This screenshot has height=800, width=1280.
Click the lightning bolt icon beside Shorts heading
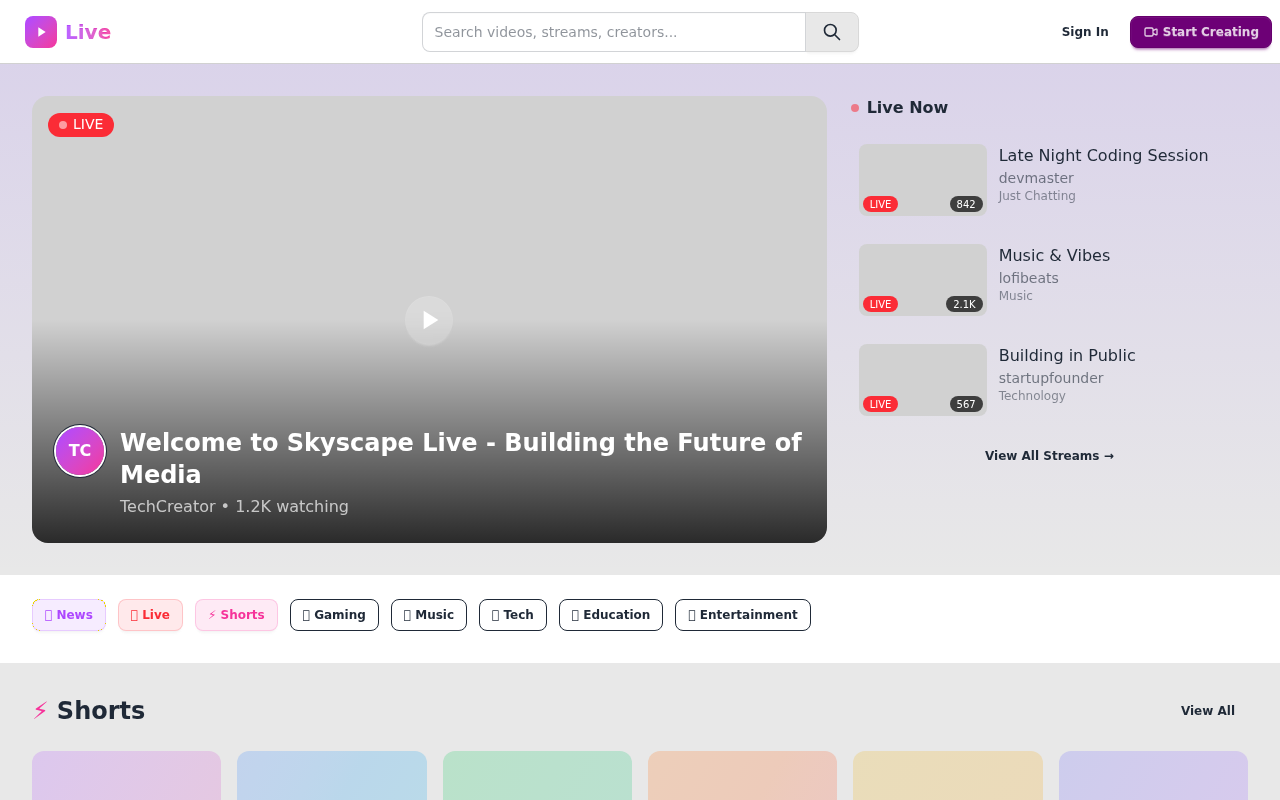(x=39, y=710)
